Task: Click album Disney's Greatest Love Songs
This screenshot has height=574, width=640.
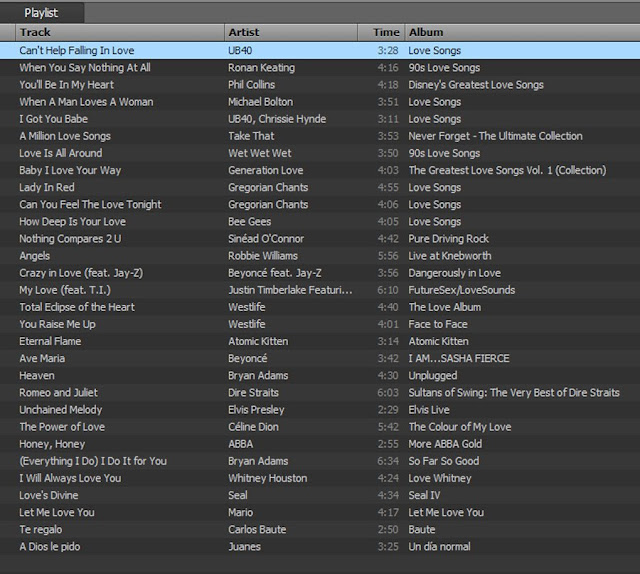Action: tap(476, 85)
